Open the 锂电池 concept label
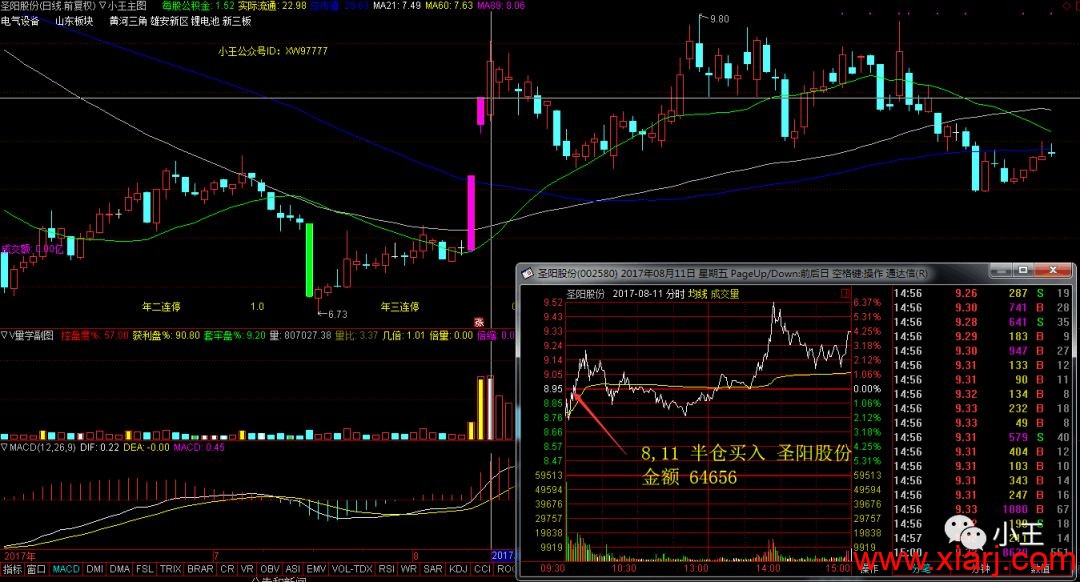 tap(206, 21)
